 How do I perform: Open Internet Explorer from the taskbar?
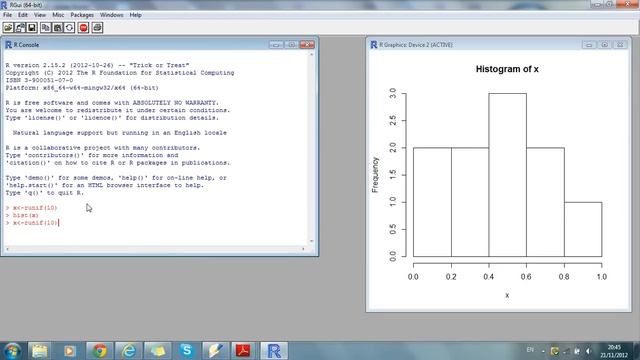pos(129,351)
